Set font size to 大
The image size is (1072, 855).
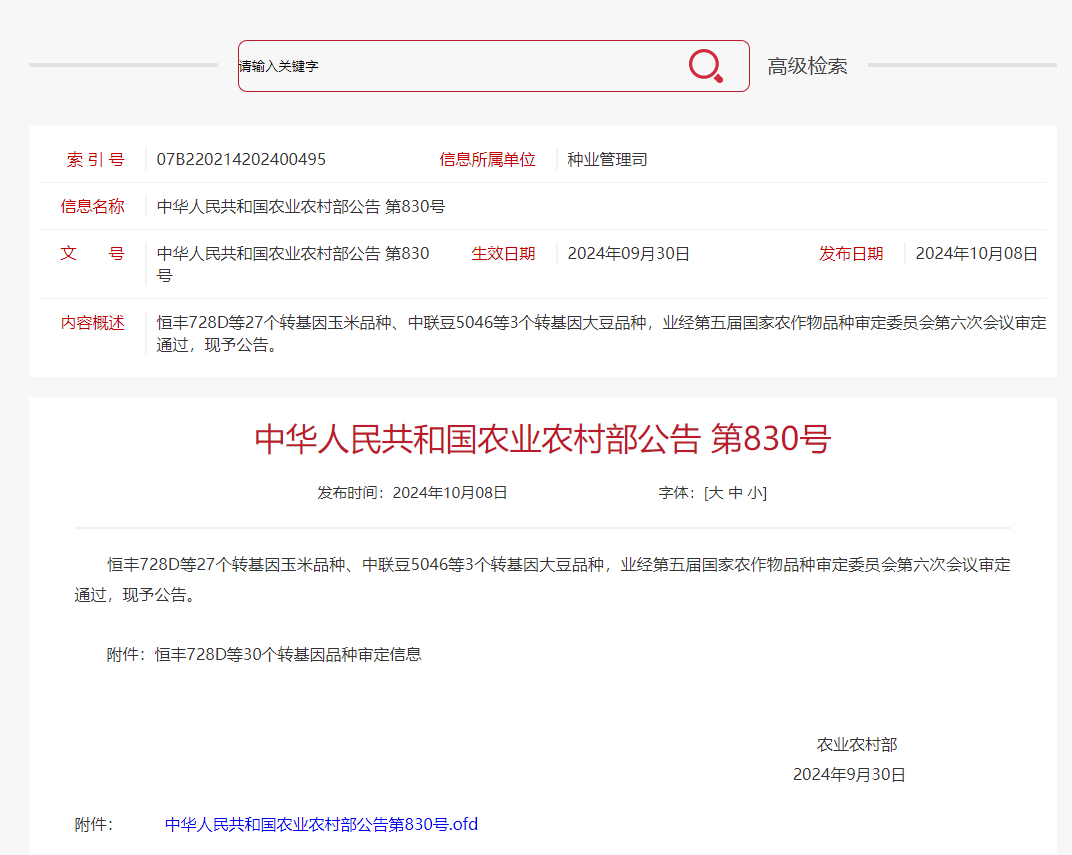click(x=715, y=493)
